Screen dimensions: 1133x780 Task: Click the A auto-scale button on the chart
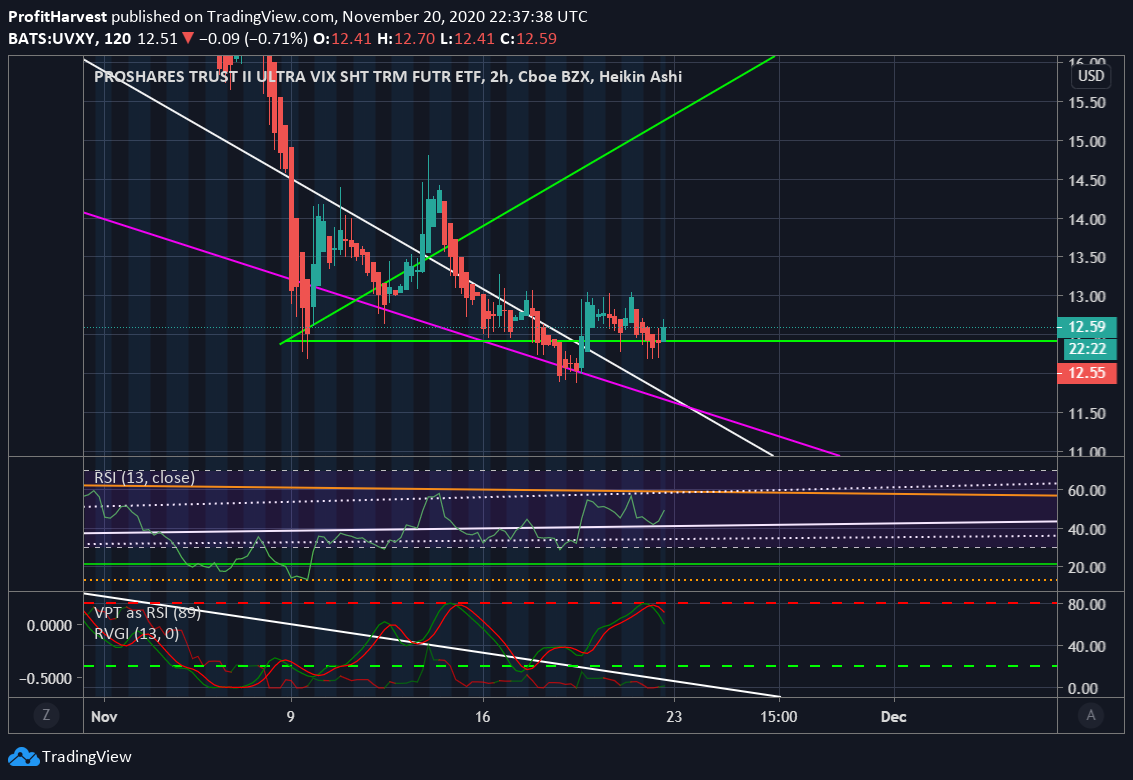[1090, 716]
